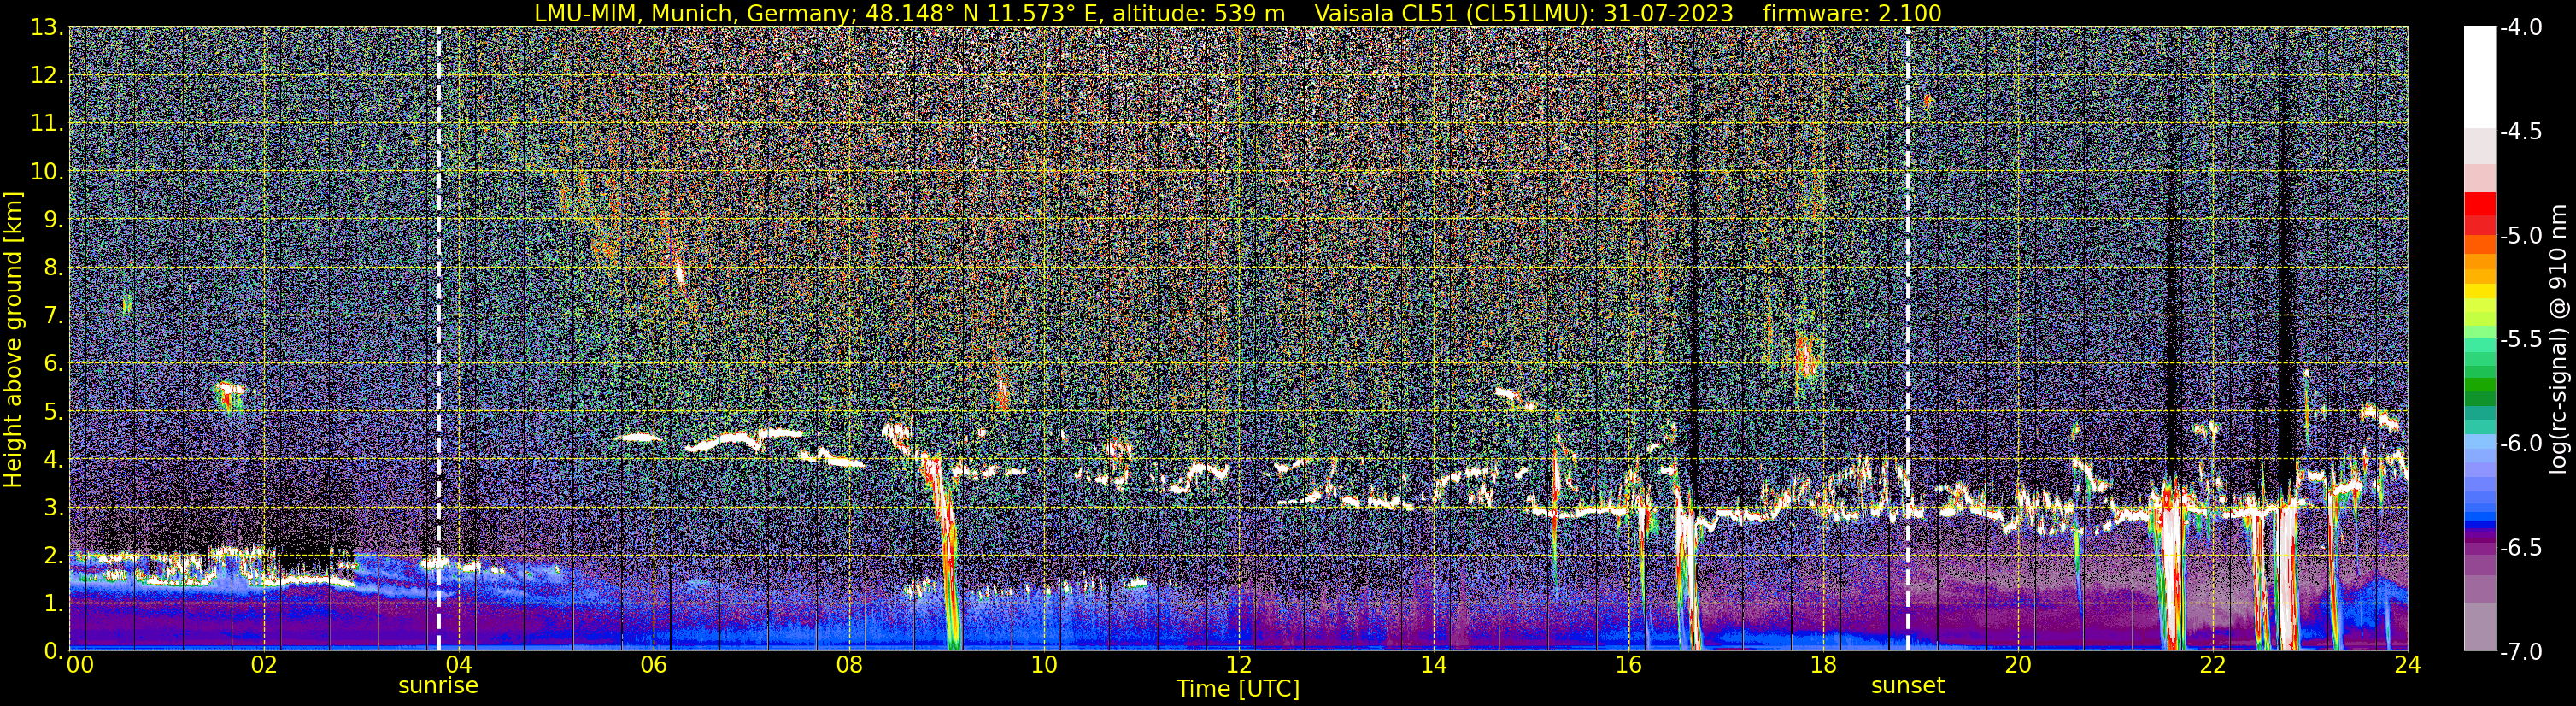
Task: Click the x-axis tick label '02'
Action: pos(263,665)
